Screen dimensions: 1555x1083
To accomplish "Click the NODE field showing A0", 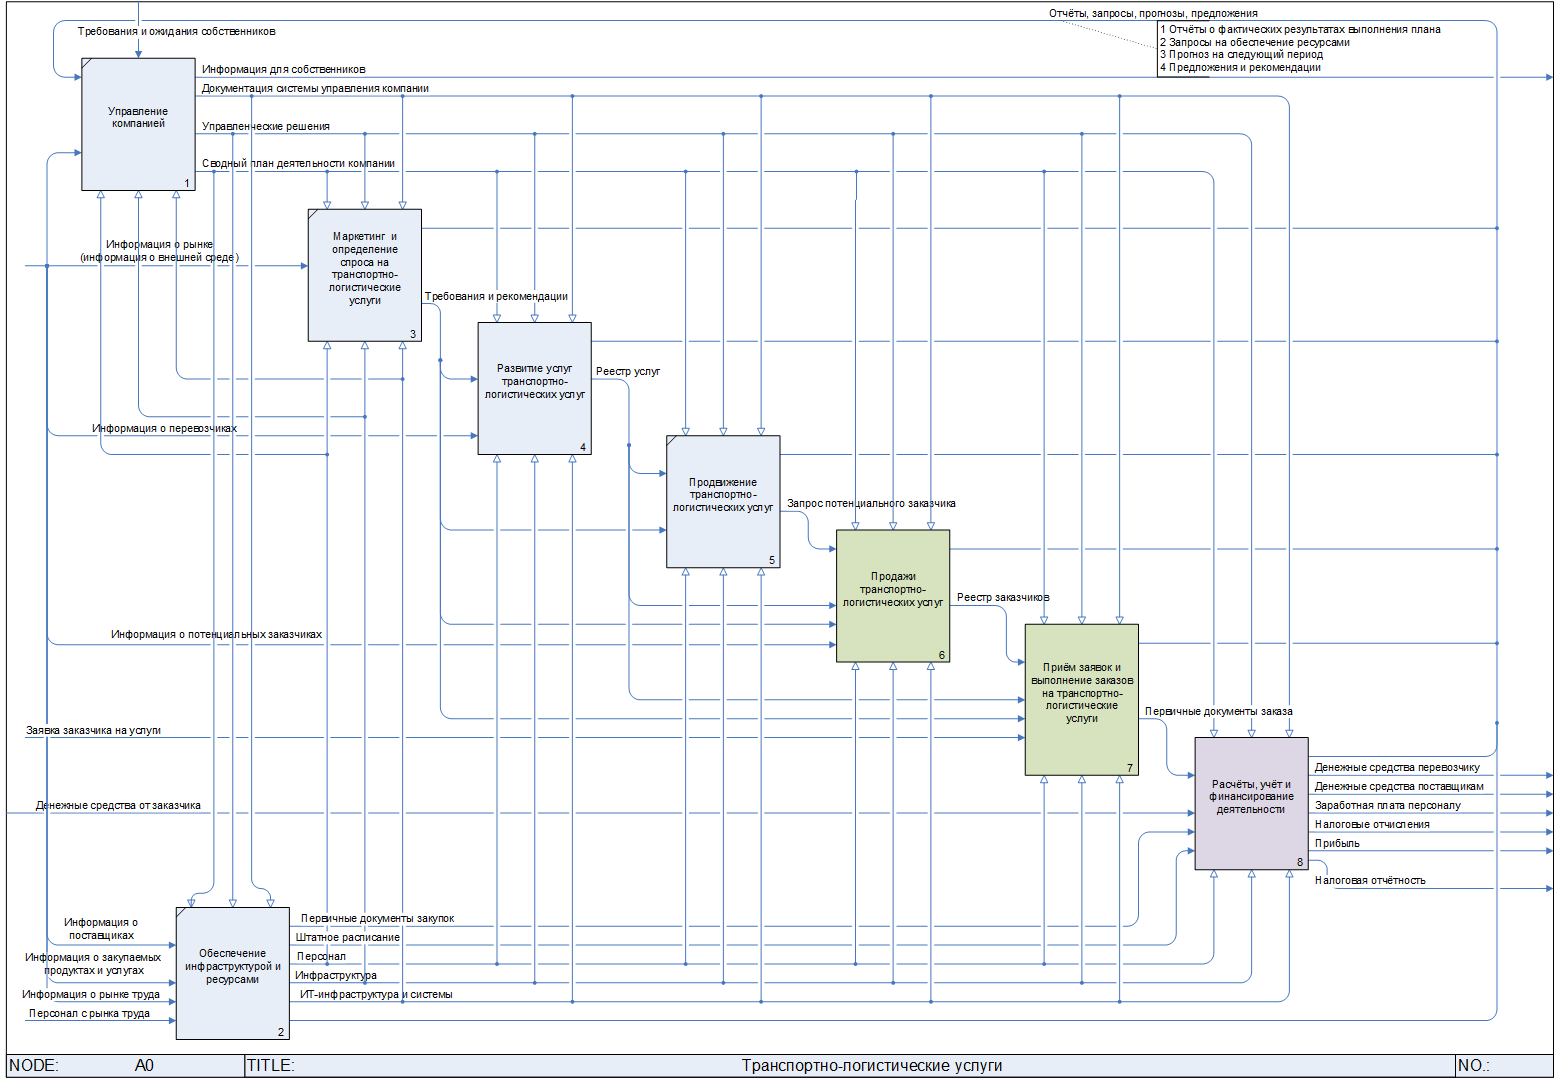I will point(144,1066).
